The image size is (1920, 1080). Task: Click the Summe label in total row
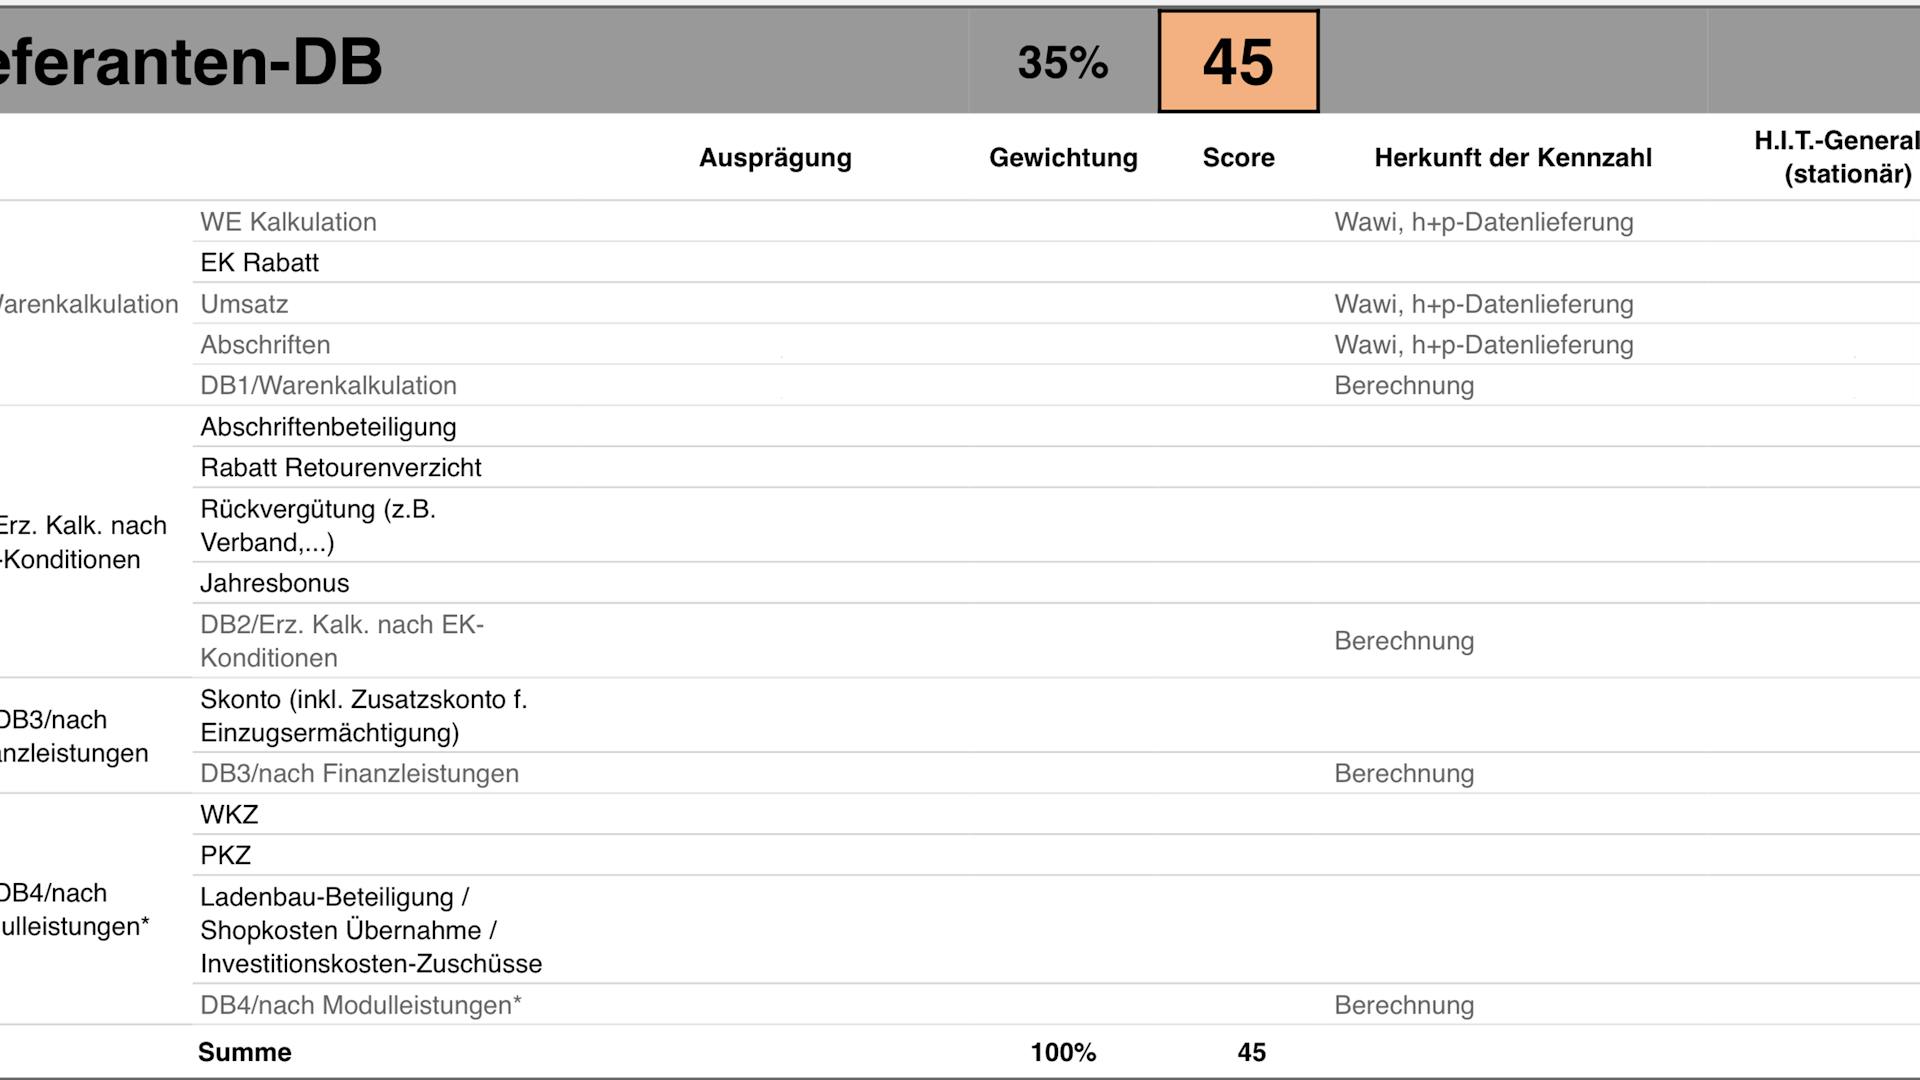coord(245,1052)
